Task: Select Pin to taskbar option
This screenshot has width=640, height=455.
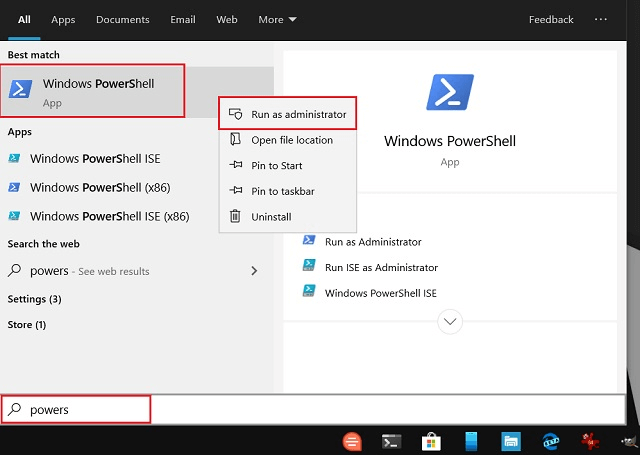Action: click(281, 191)
